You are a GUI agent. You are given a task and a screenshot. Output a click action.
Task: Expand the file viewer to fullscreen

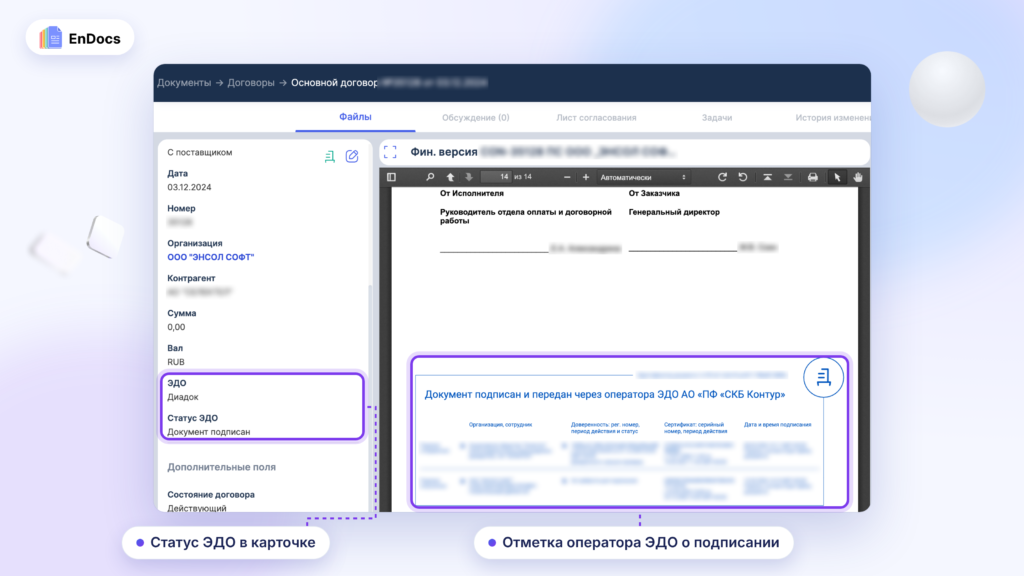pos(390,152)
